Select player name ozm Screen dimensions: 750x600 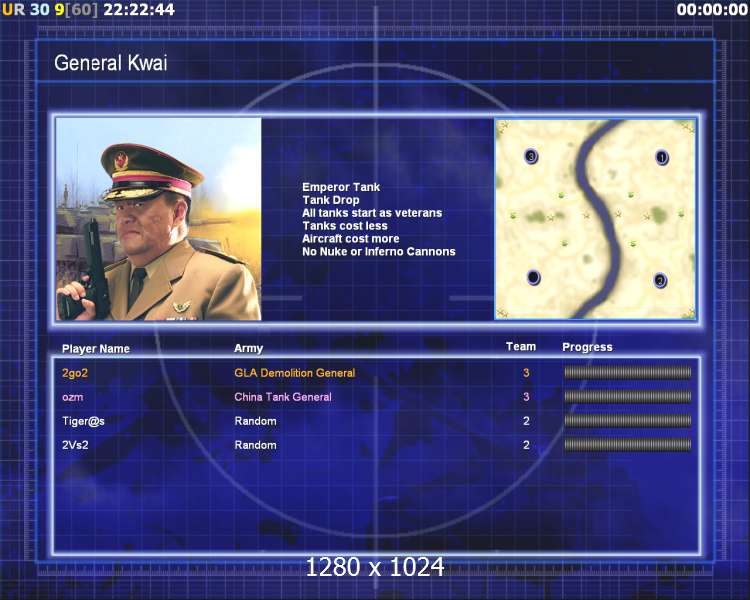pos(72,397)
